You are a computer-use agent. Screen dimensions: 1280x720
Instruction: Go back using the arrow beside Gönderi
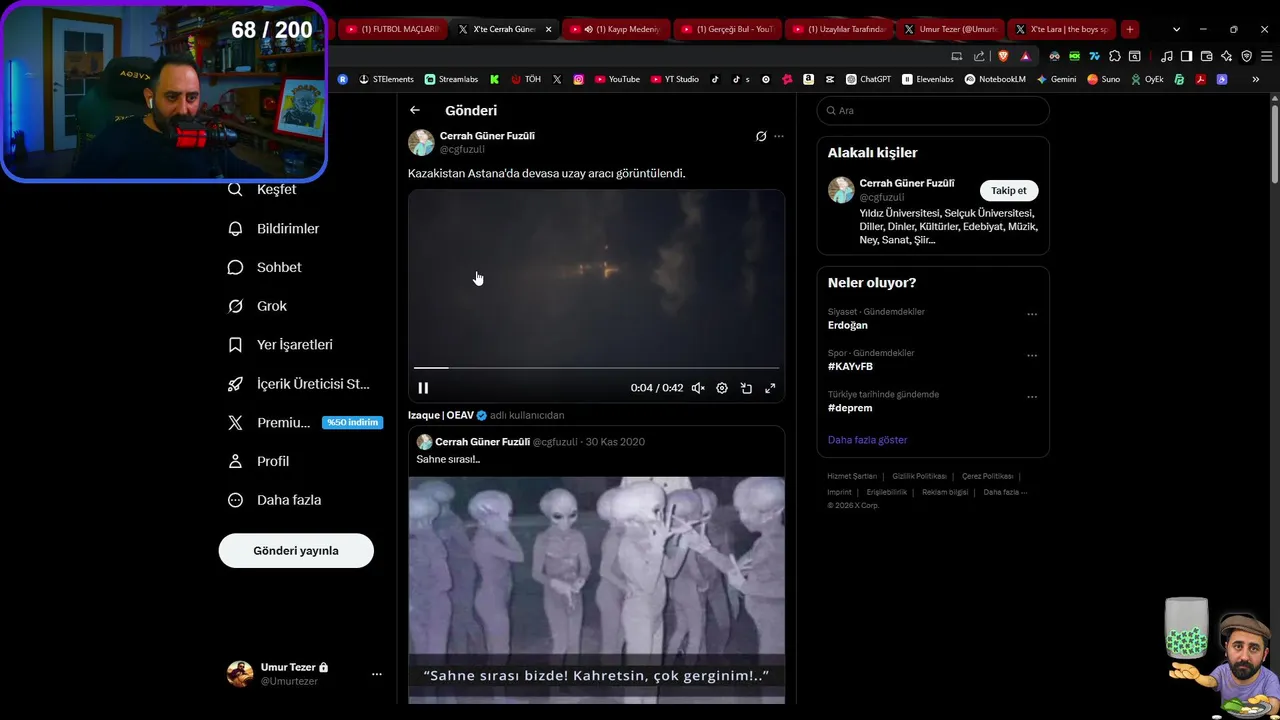tap(415, 110)
